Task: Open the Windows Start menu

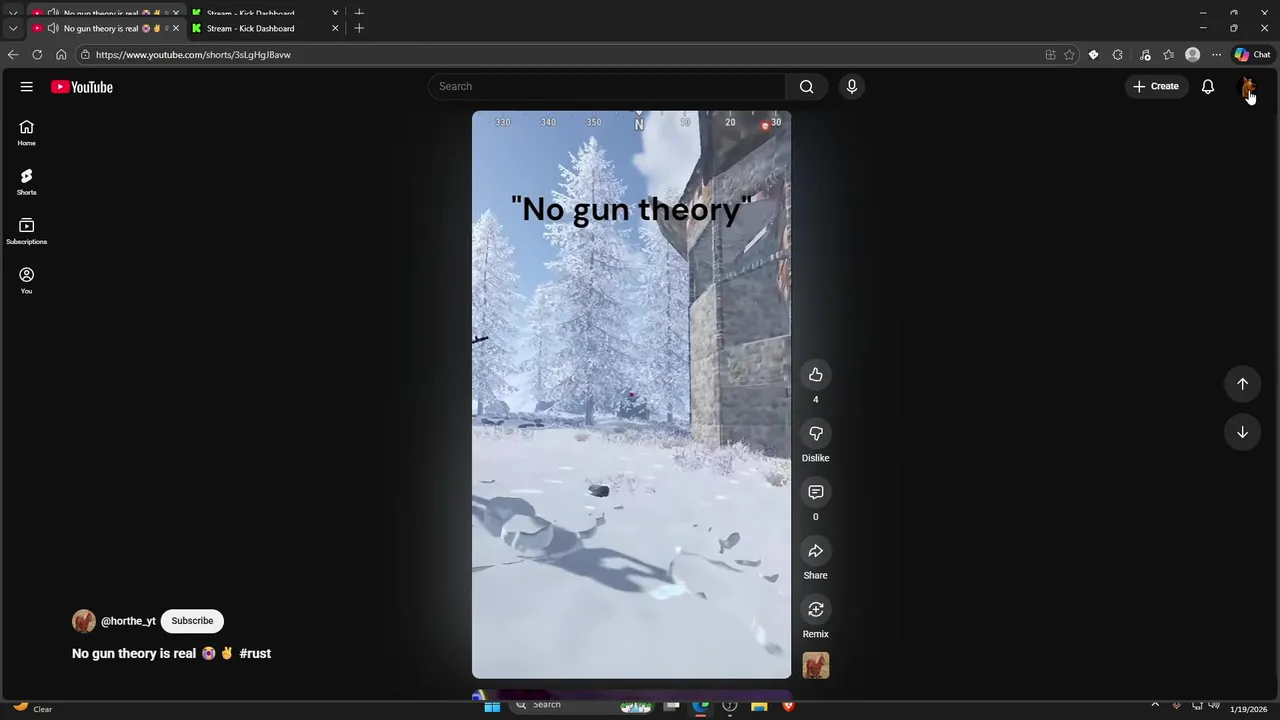Action: pos(492,706)
